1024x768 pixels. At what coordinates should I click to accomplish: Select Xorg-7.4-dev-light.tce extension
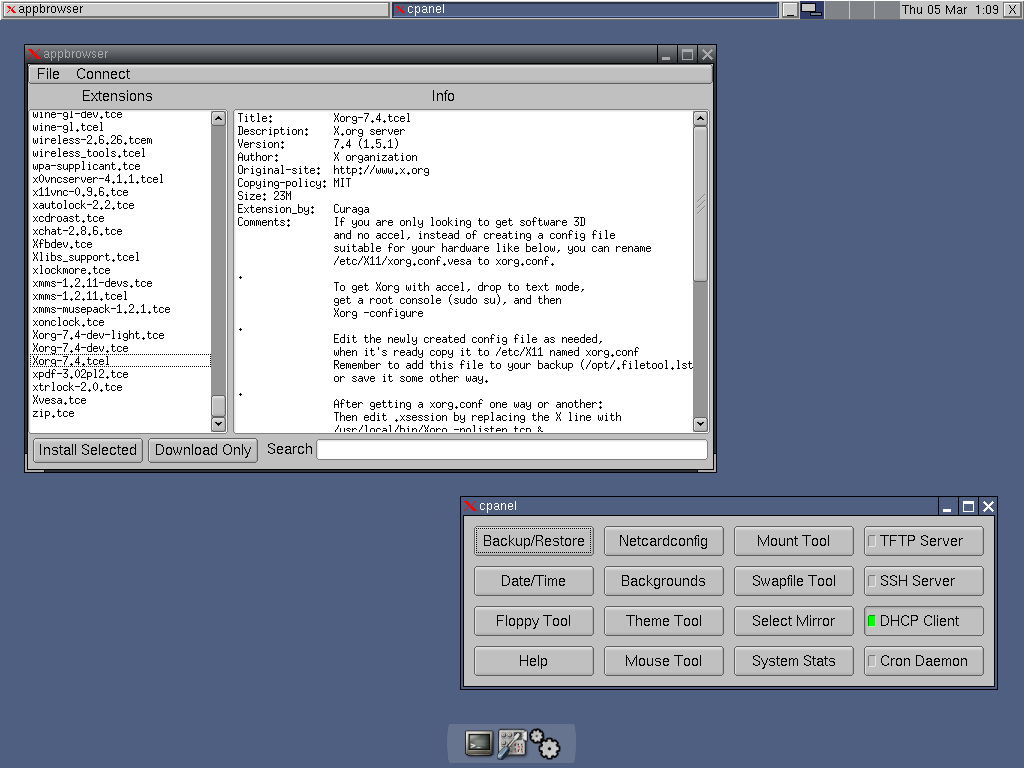pyautogui.click(x=121, y=336)
